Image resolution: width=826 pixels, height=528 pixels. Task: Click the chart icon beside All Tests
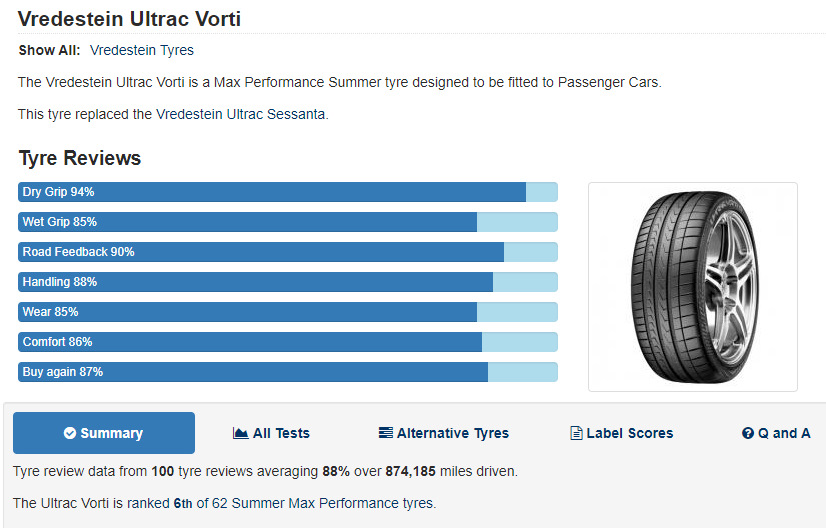240,433
